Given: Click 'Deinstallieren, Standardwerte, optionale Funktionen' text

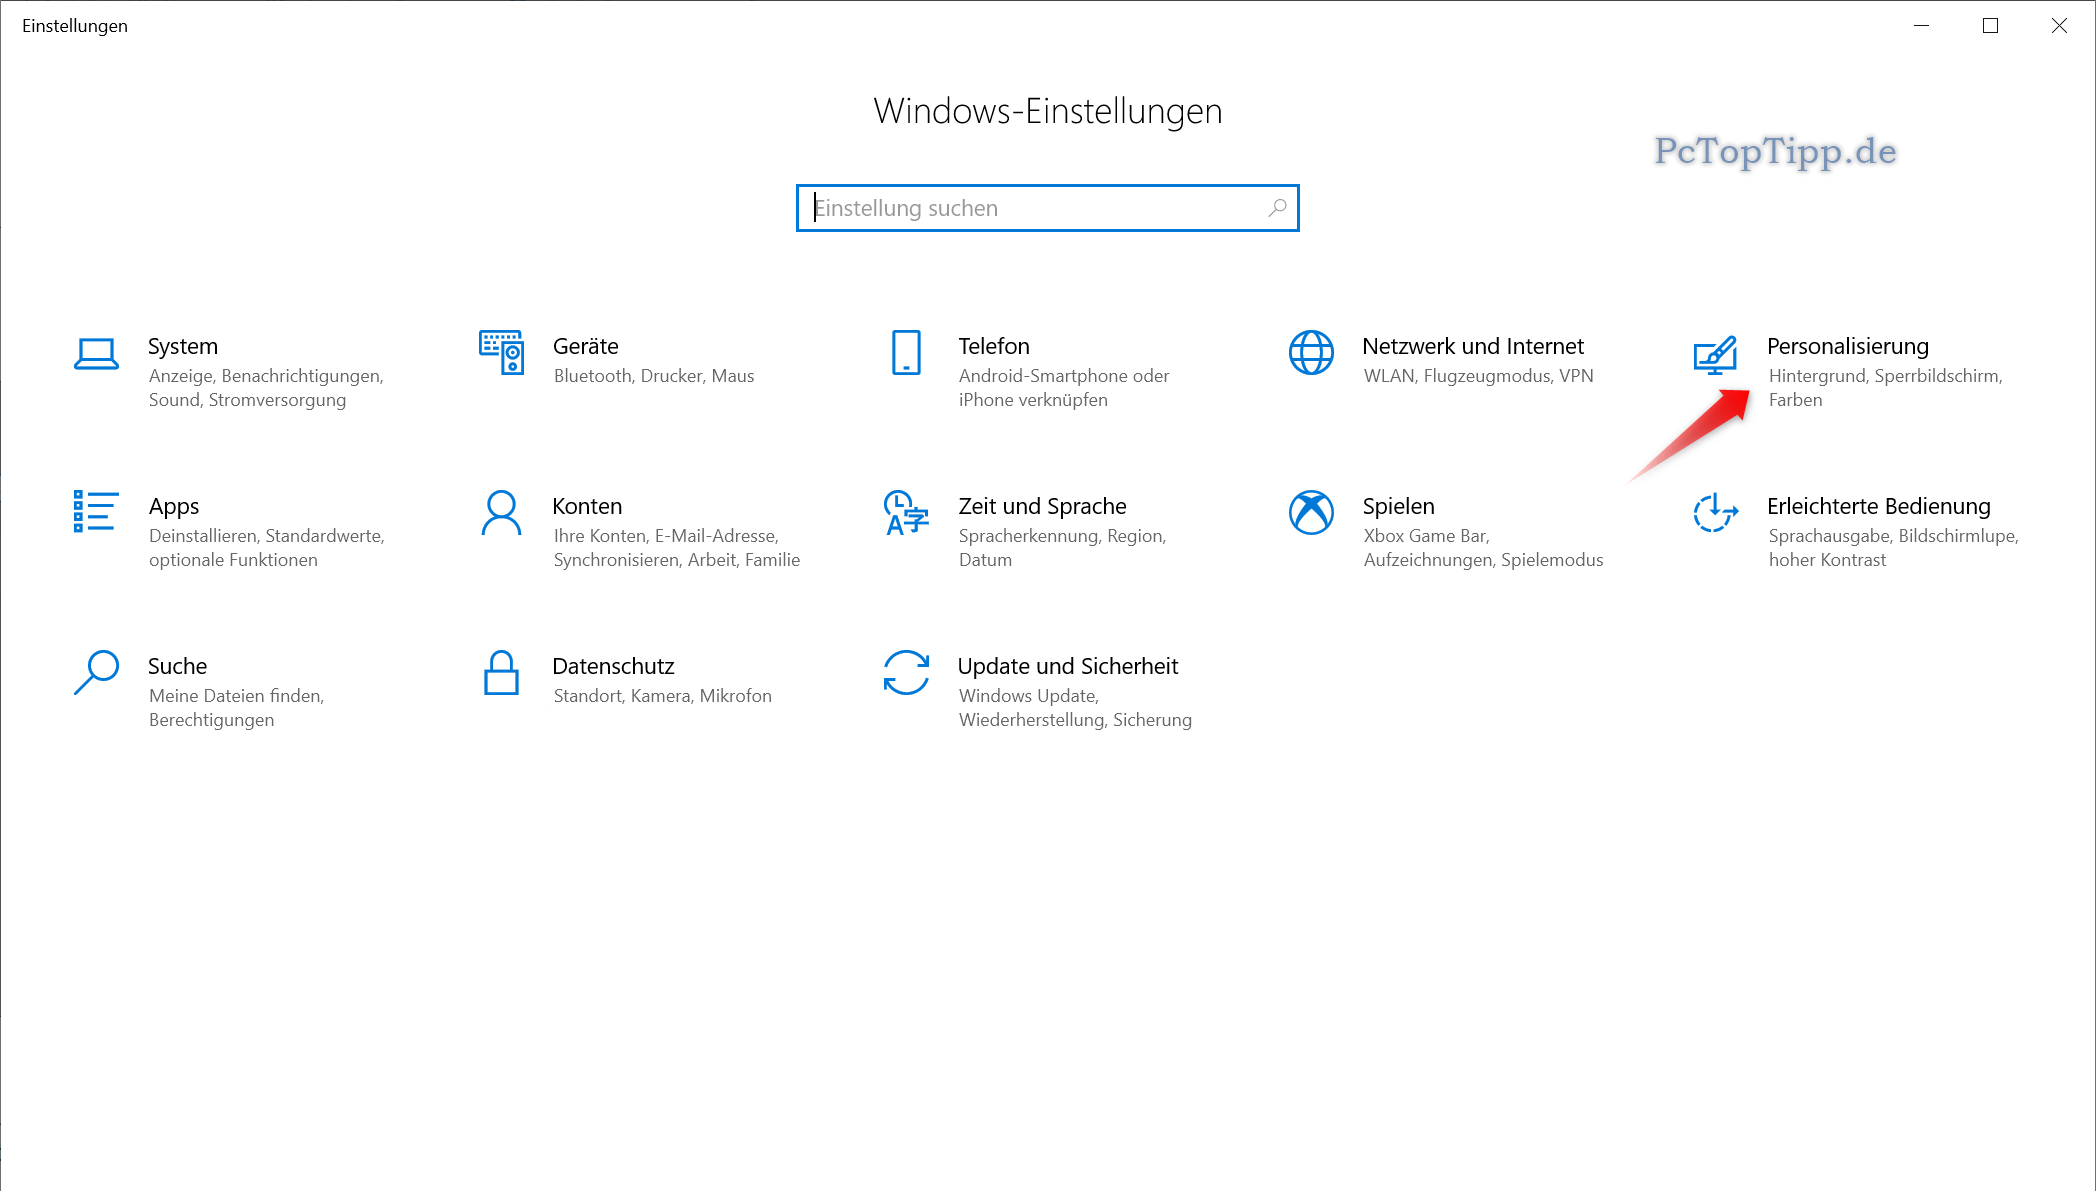Looking at the screenshot, I should (x=267, y=548).
